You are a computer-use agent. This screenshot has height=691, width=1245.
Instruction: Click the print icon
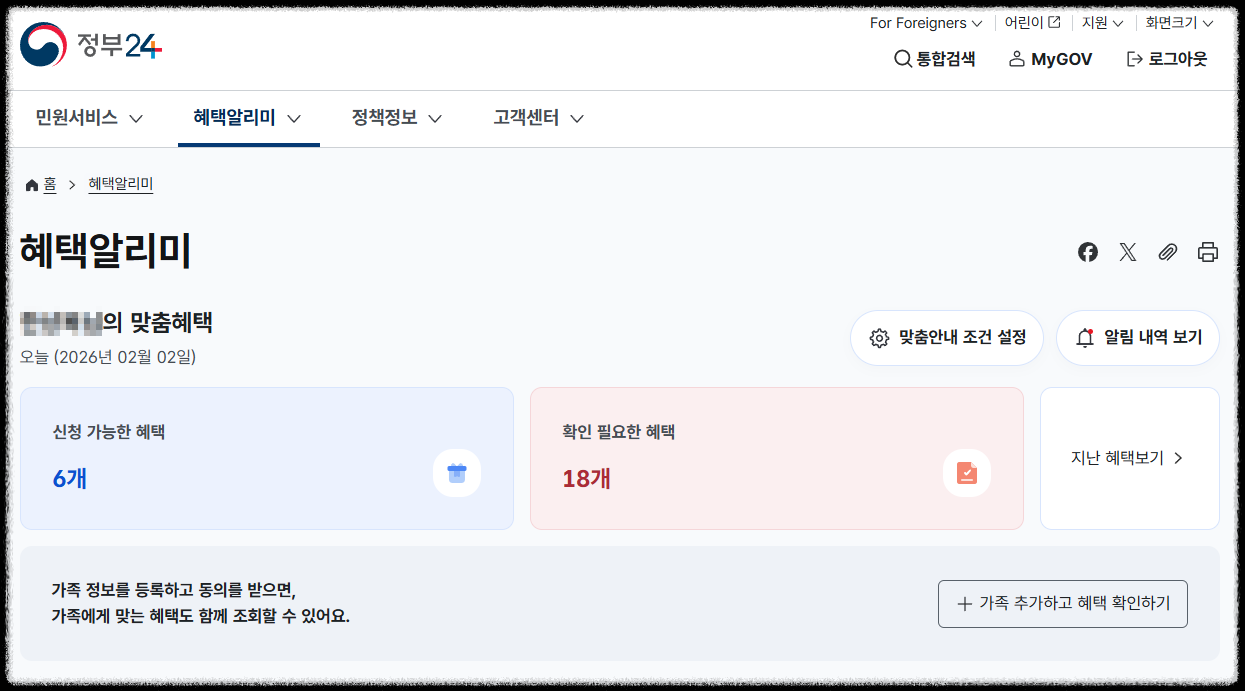(1207, 252)
